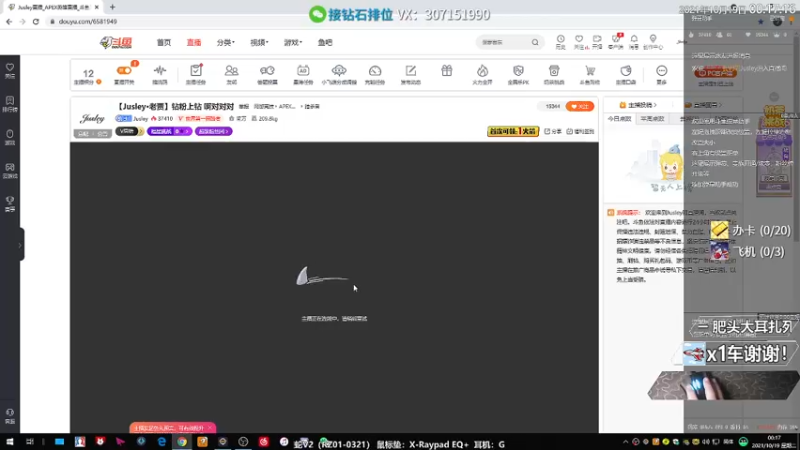
Task: Click the Jusley streamer avatar
Action: pos(92,118)
